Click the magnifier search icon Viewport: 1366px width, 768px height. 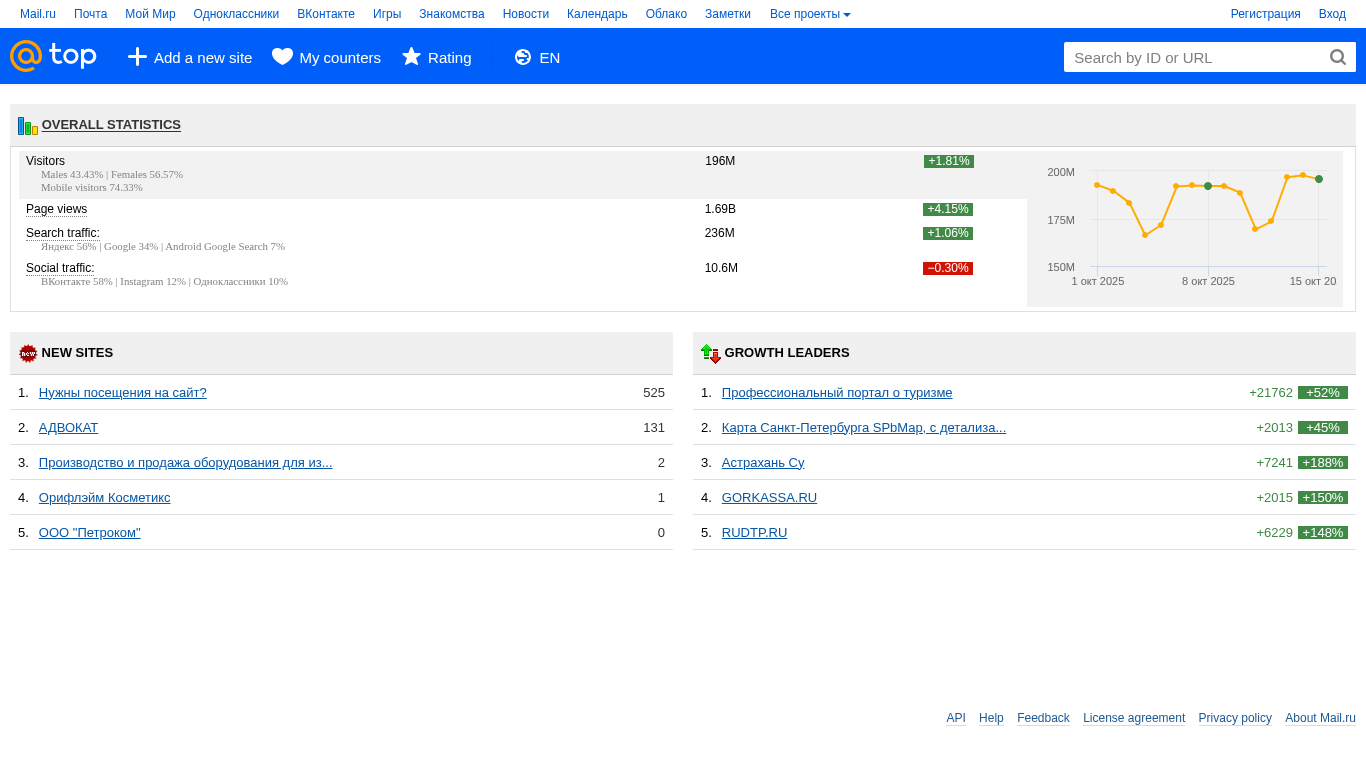[x=1338, y=57]
